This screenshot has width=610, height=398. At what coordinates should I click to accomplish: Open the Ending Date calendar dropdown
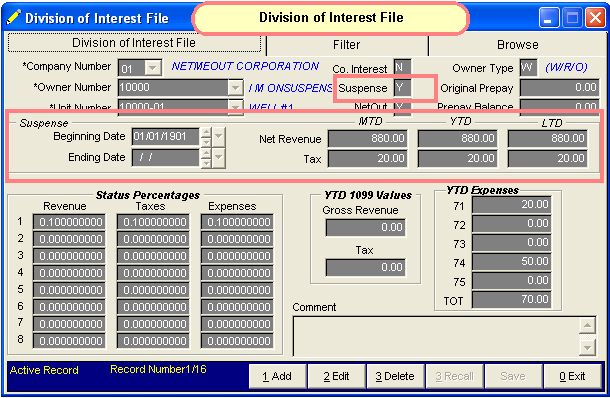[219, 157]
